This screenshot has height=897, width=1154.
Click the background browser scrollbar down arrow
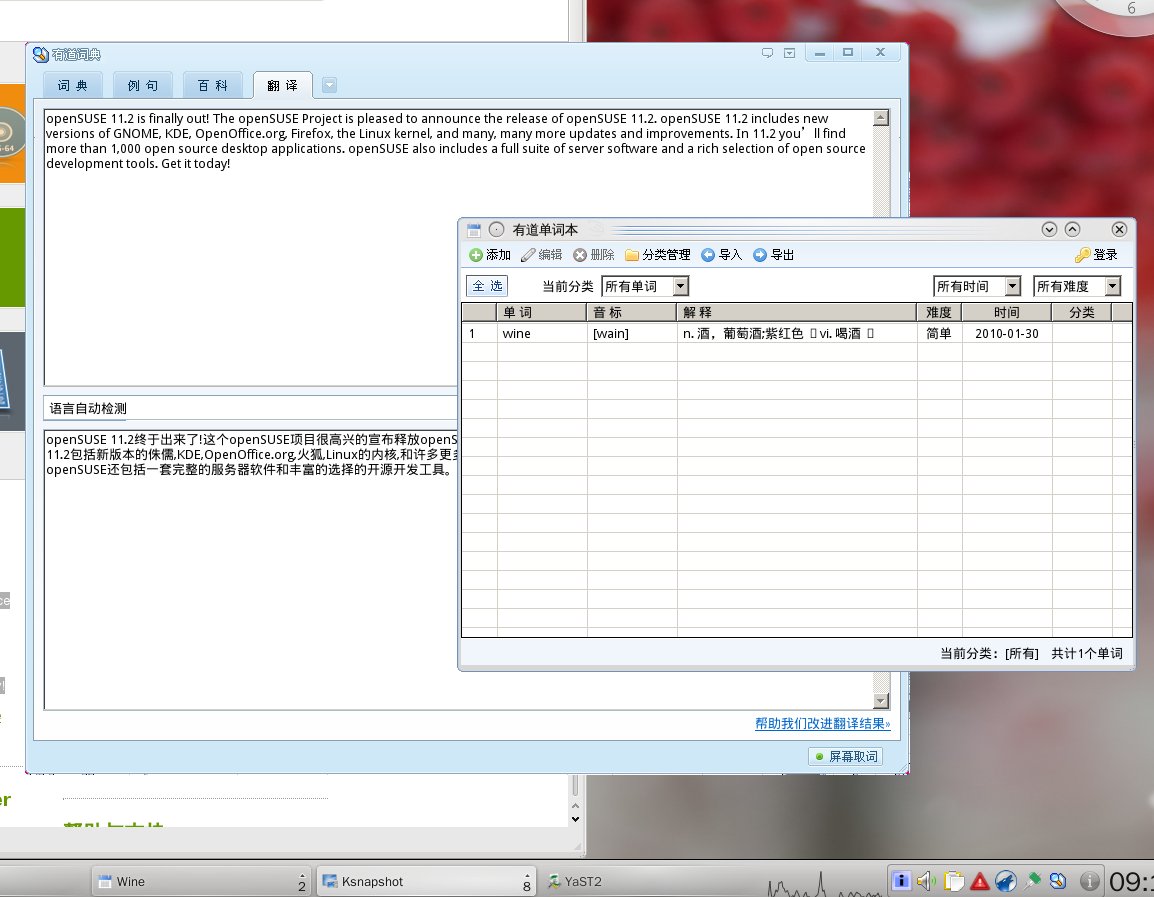(576, 819)
